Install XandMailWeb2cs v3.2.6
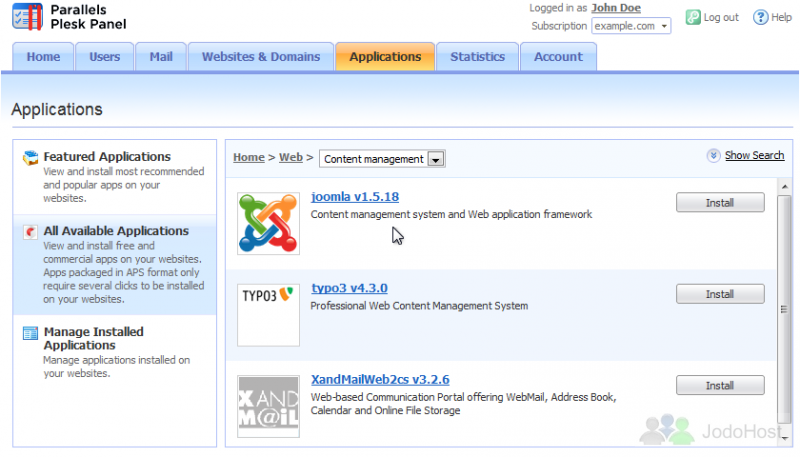 click(720, 385)
